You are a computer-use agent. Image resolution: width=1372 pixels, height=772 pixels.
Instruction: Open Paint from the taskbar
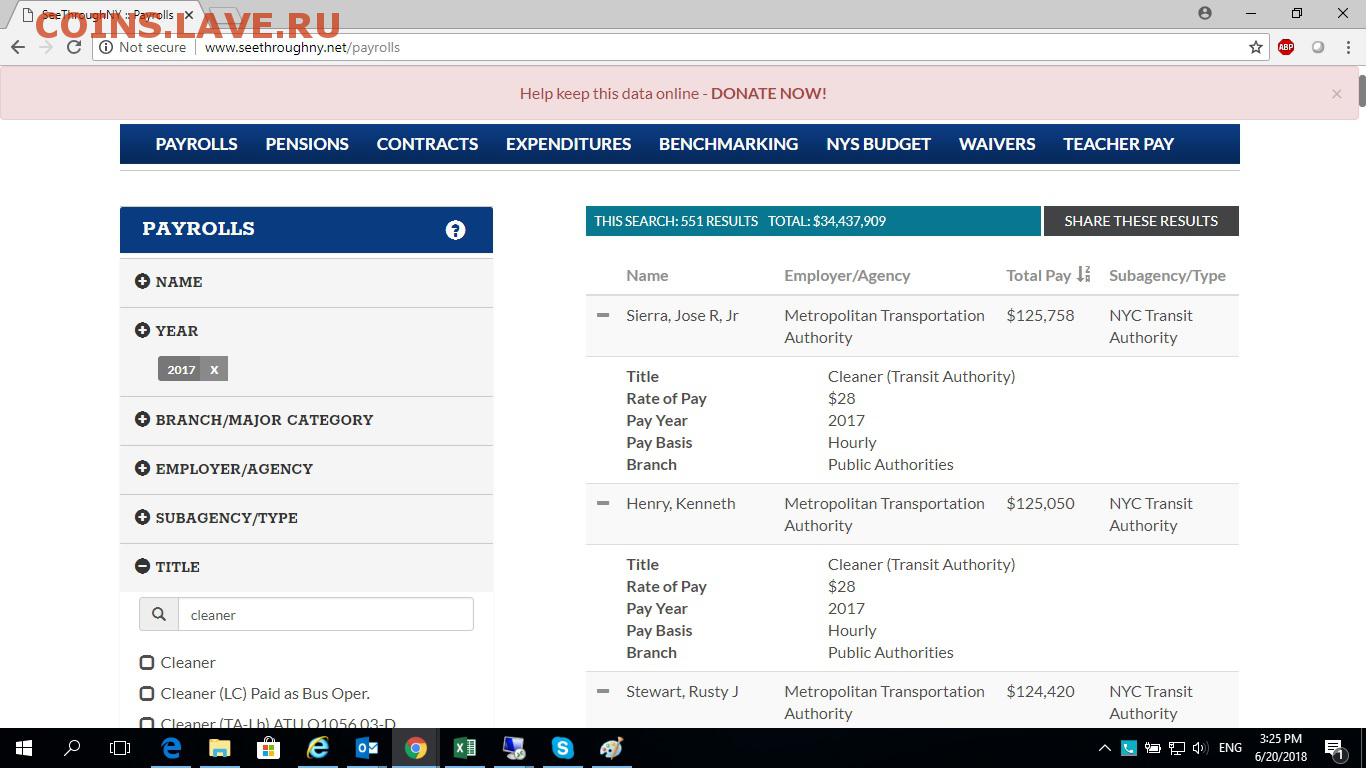(x=611, y=747)
